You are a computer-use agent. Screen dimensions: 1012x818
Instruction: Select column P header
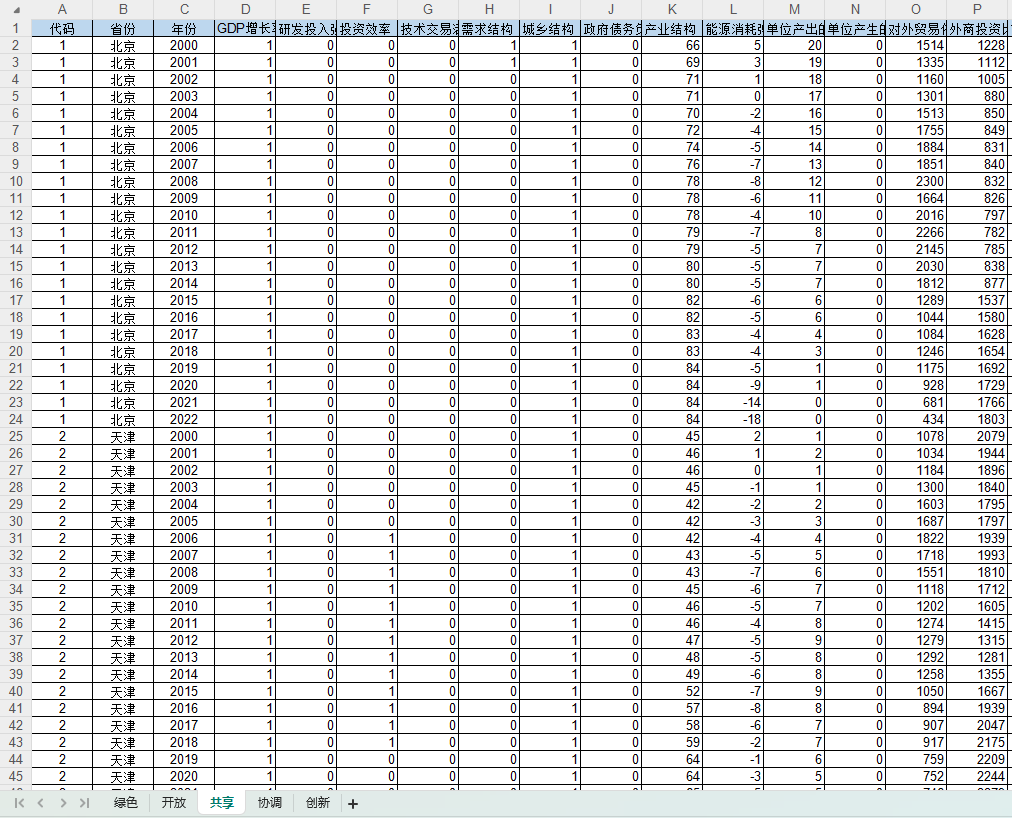click(977, 10)
